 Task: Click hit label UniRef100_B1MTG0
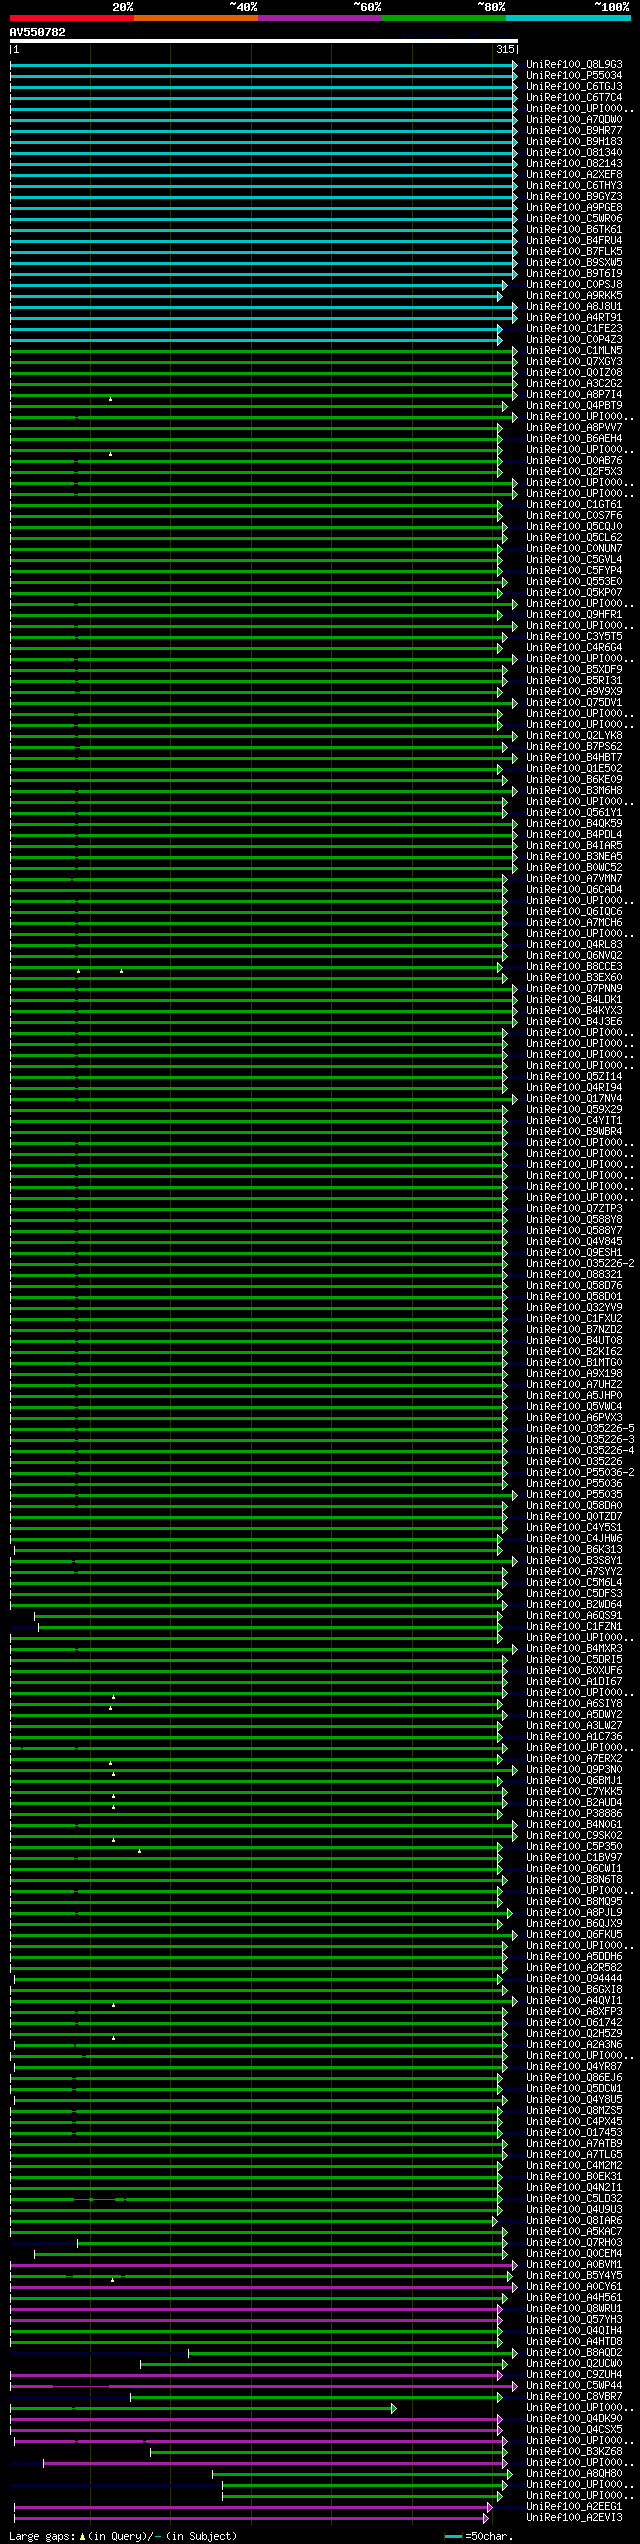point(574,1363)
